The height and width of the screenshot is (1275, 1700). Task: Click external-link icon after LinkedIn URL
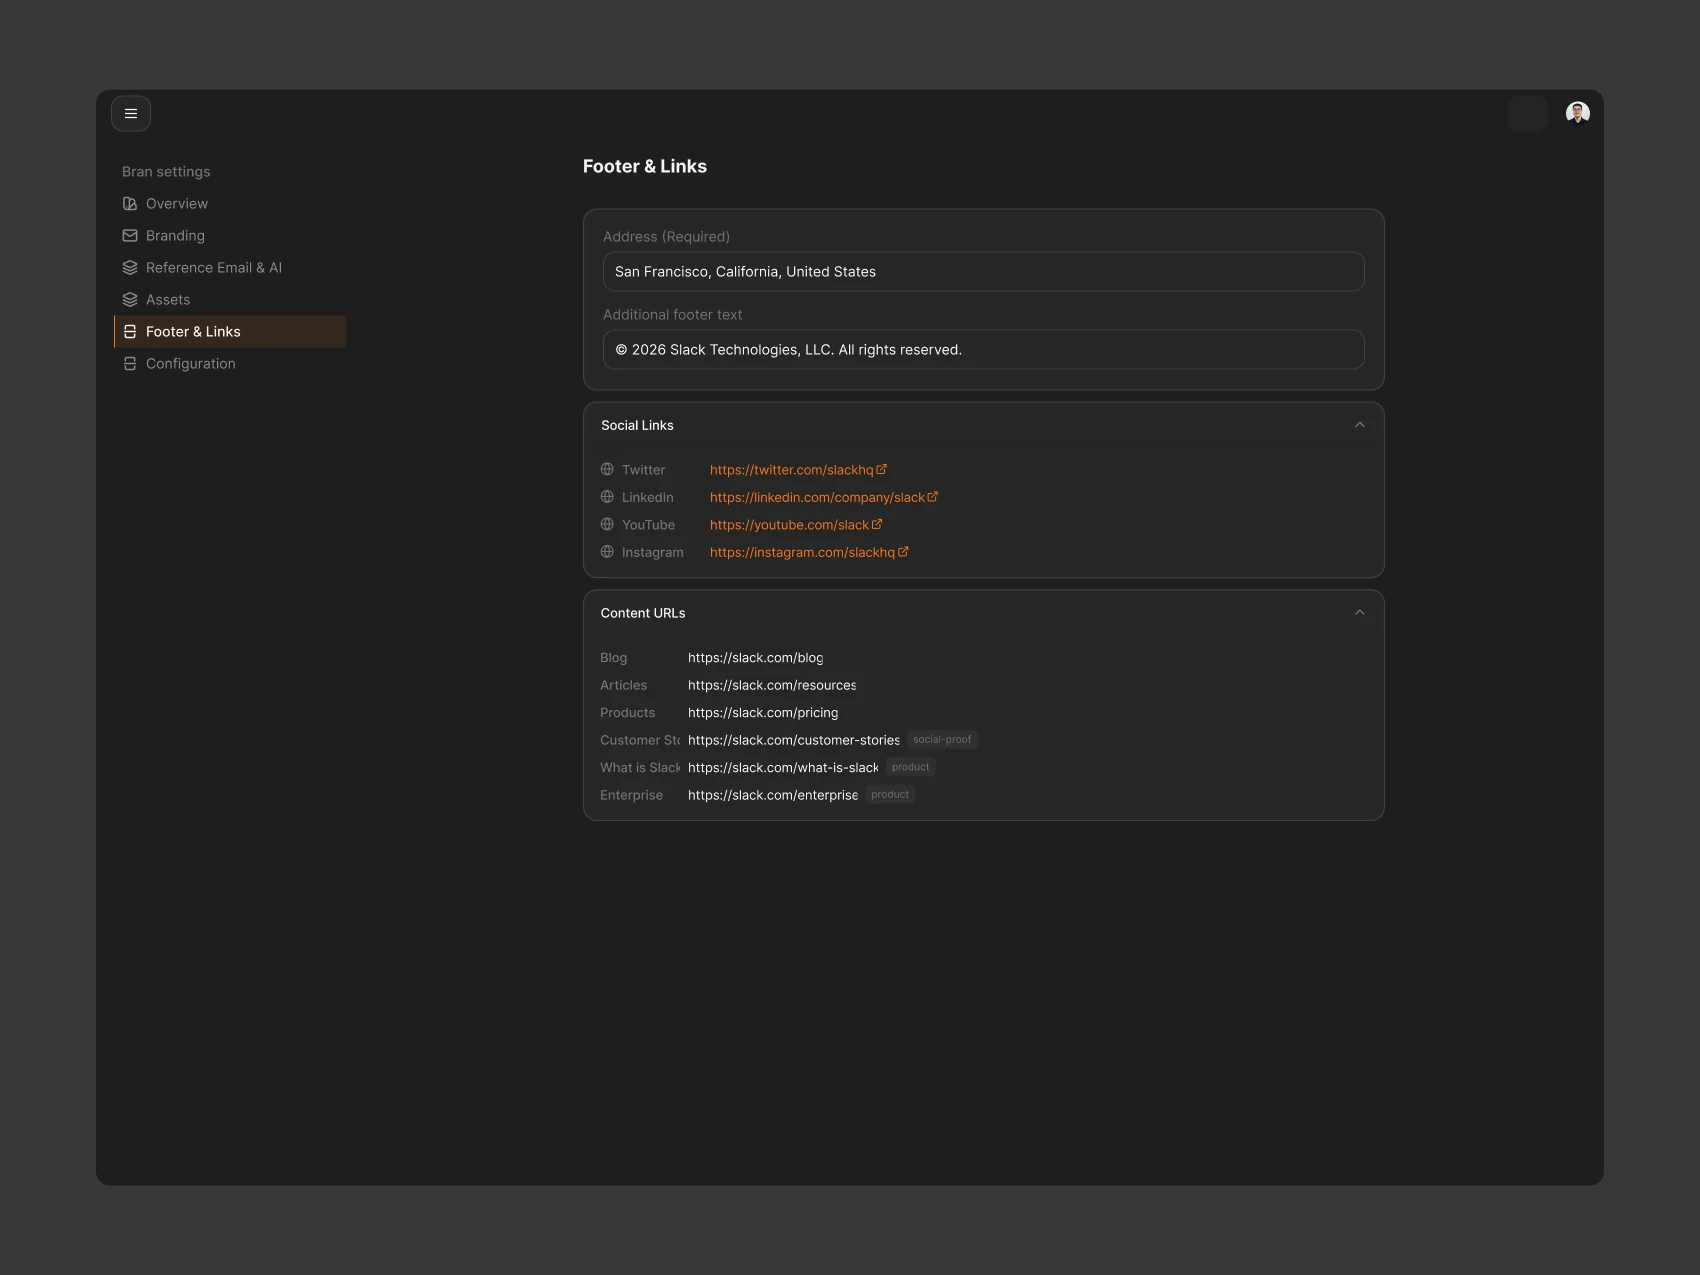932,497
